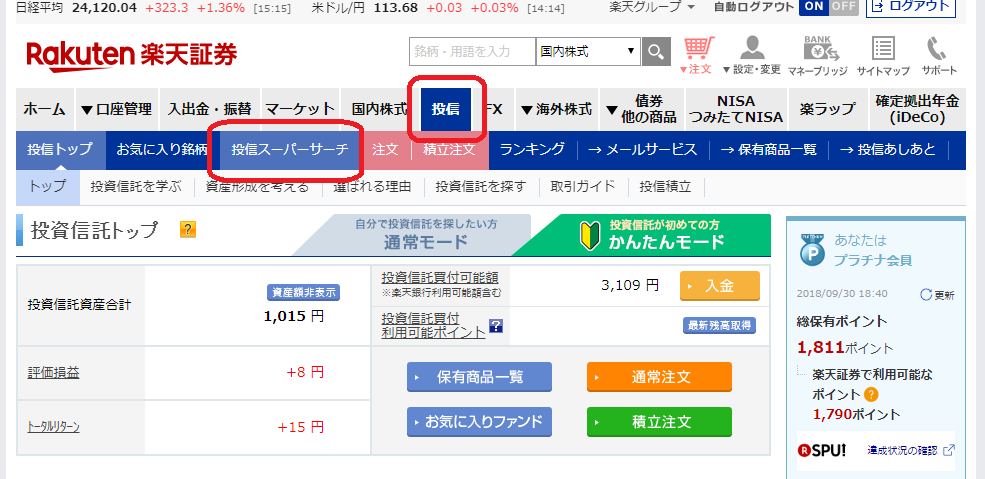The width and height of the screenshot is (985, 479).
Task: Open ランキング in submenu
Action: coord(533,150)
